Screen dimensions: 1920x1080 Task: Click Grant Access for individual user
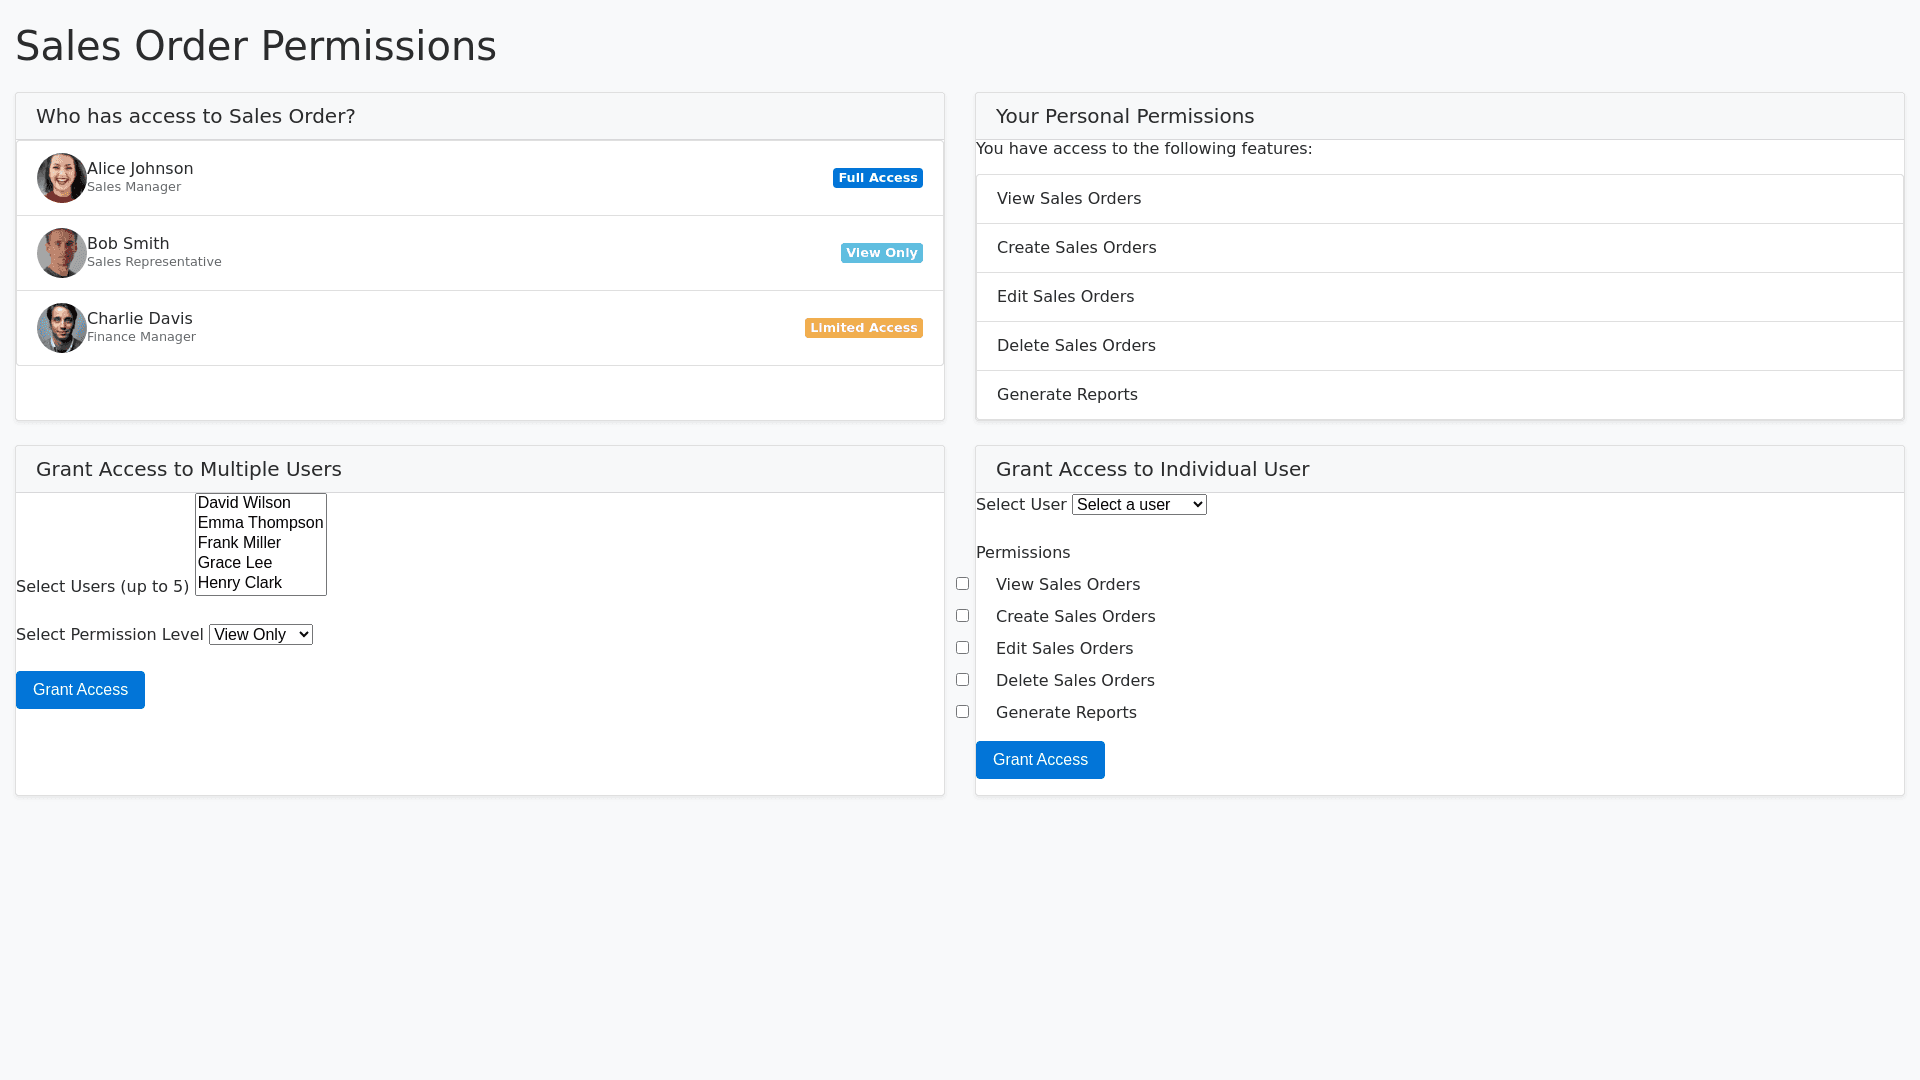[x=1040, y=760]
